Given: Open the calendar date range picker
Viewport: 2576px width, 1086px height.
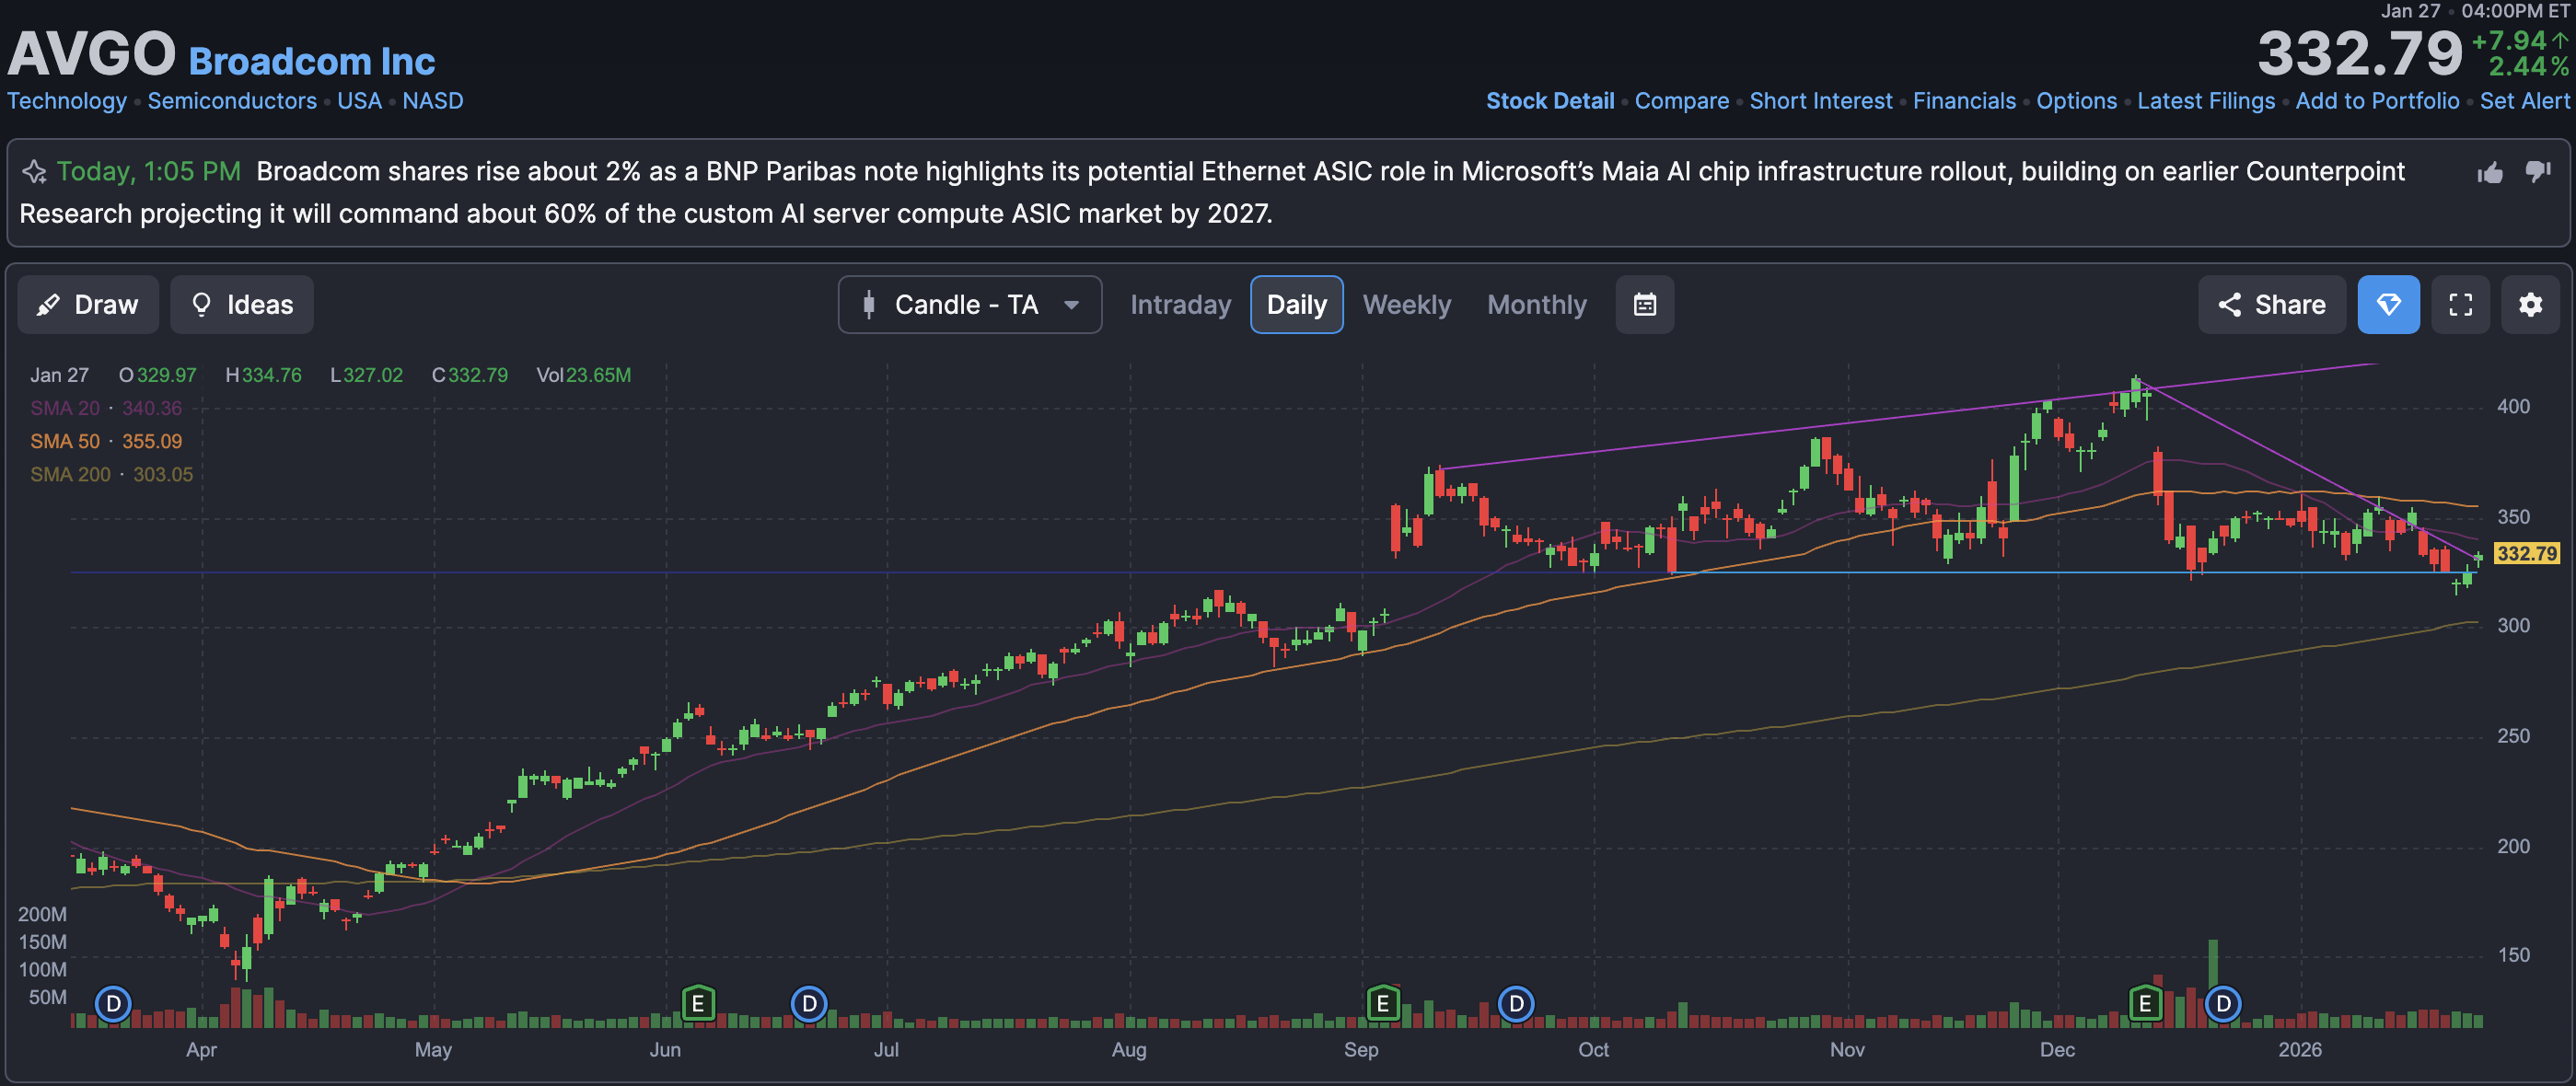Looking at the screenshot, I should tap(1644, 305).
